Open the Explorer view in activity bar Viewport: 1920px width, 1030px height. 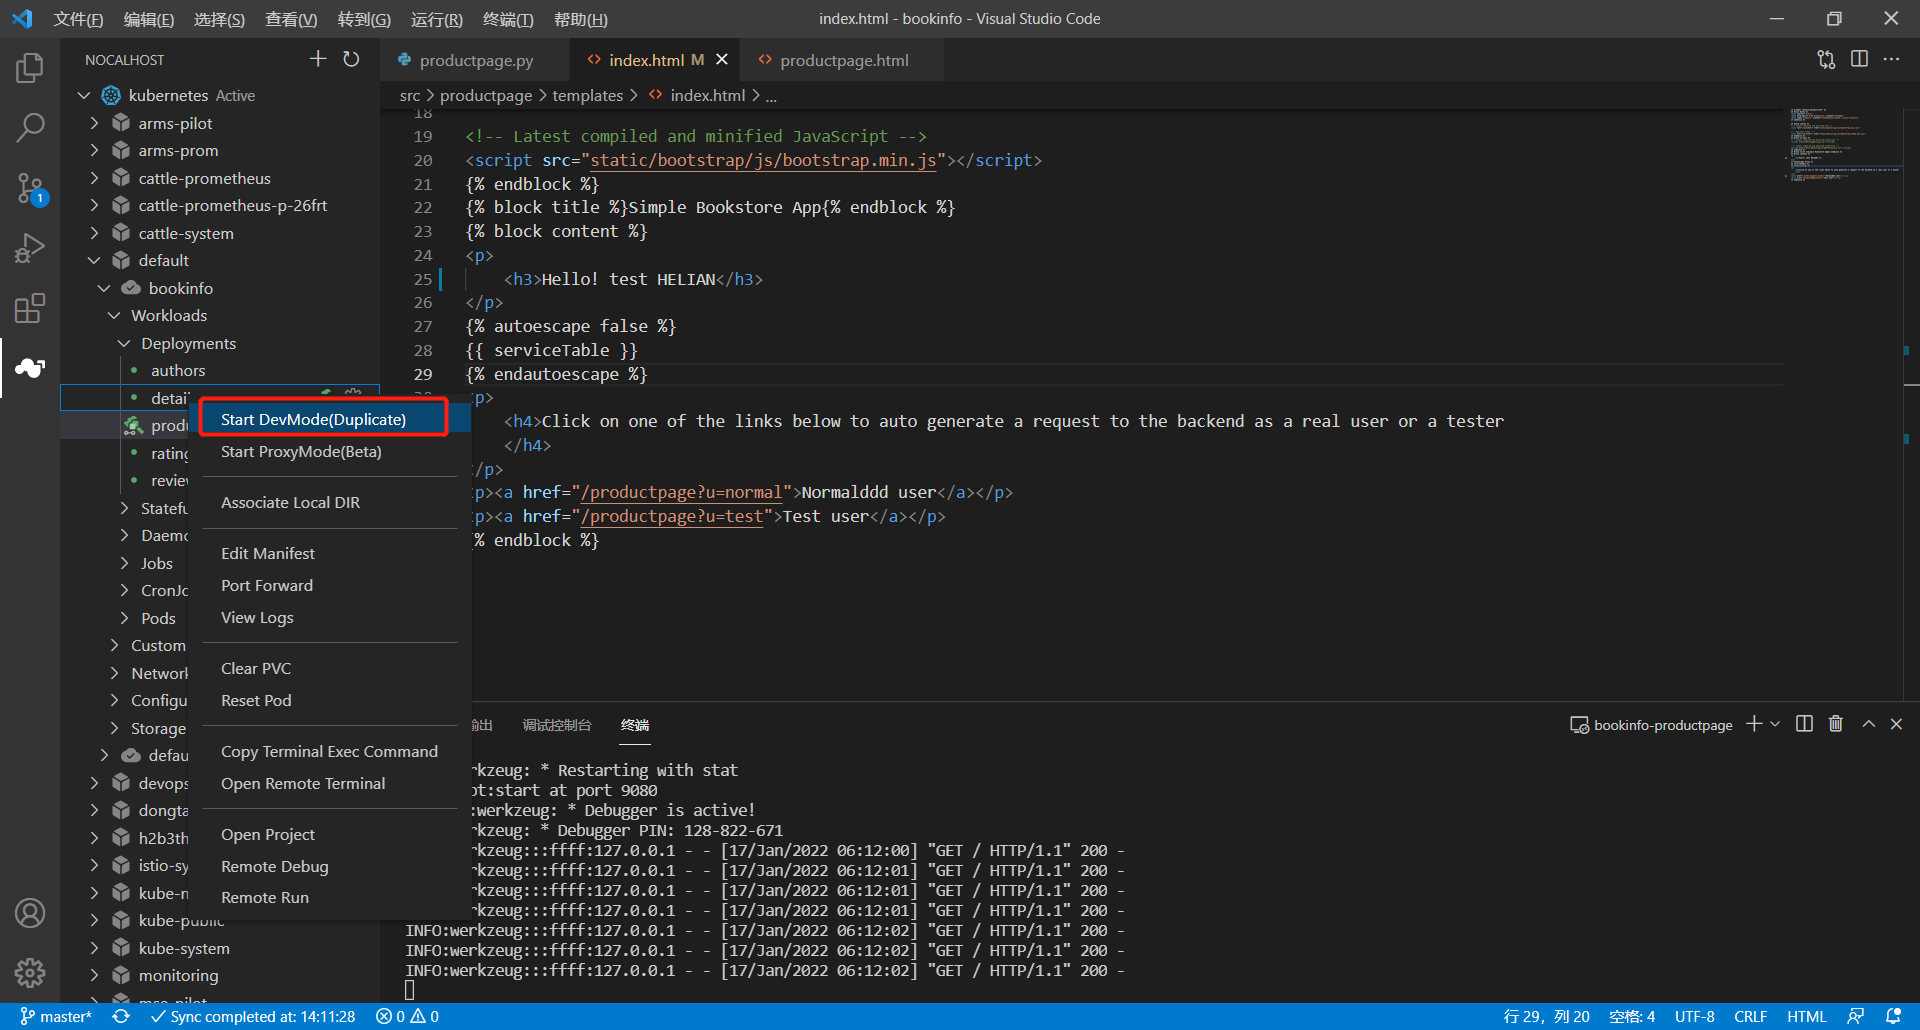click(30, 68)
